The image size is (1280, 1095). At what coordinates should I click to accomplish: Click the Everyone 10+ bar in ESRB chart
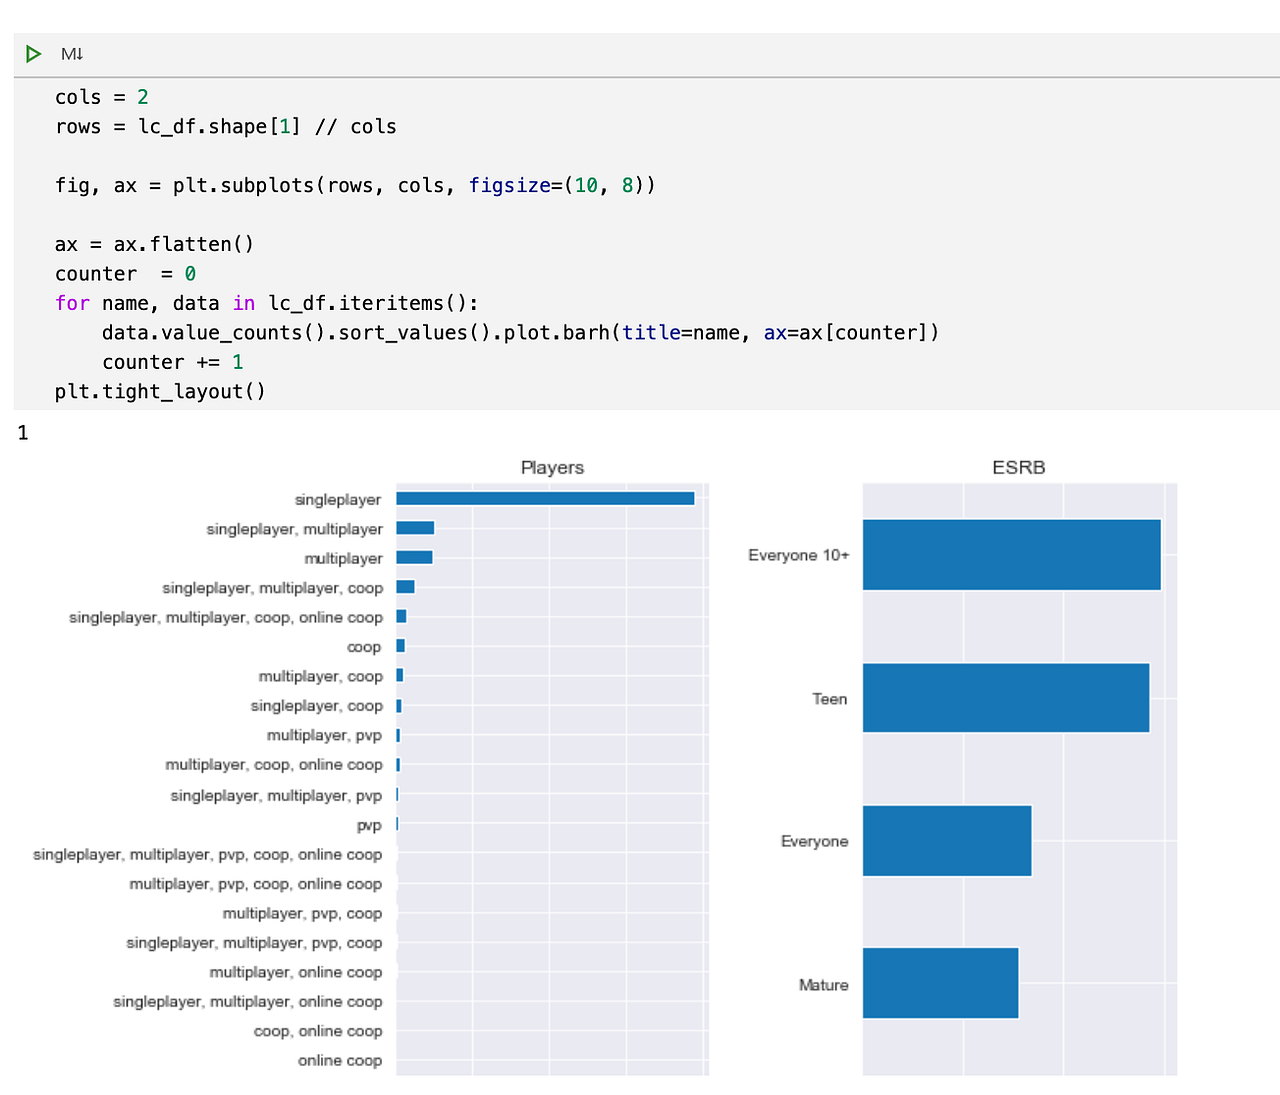[x=1010, y=554]
